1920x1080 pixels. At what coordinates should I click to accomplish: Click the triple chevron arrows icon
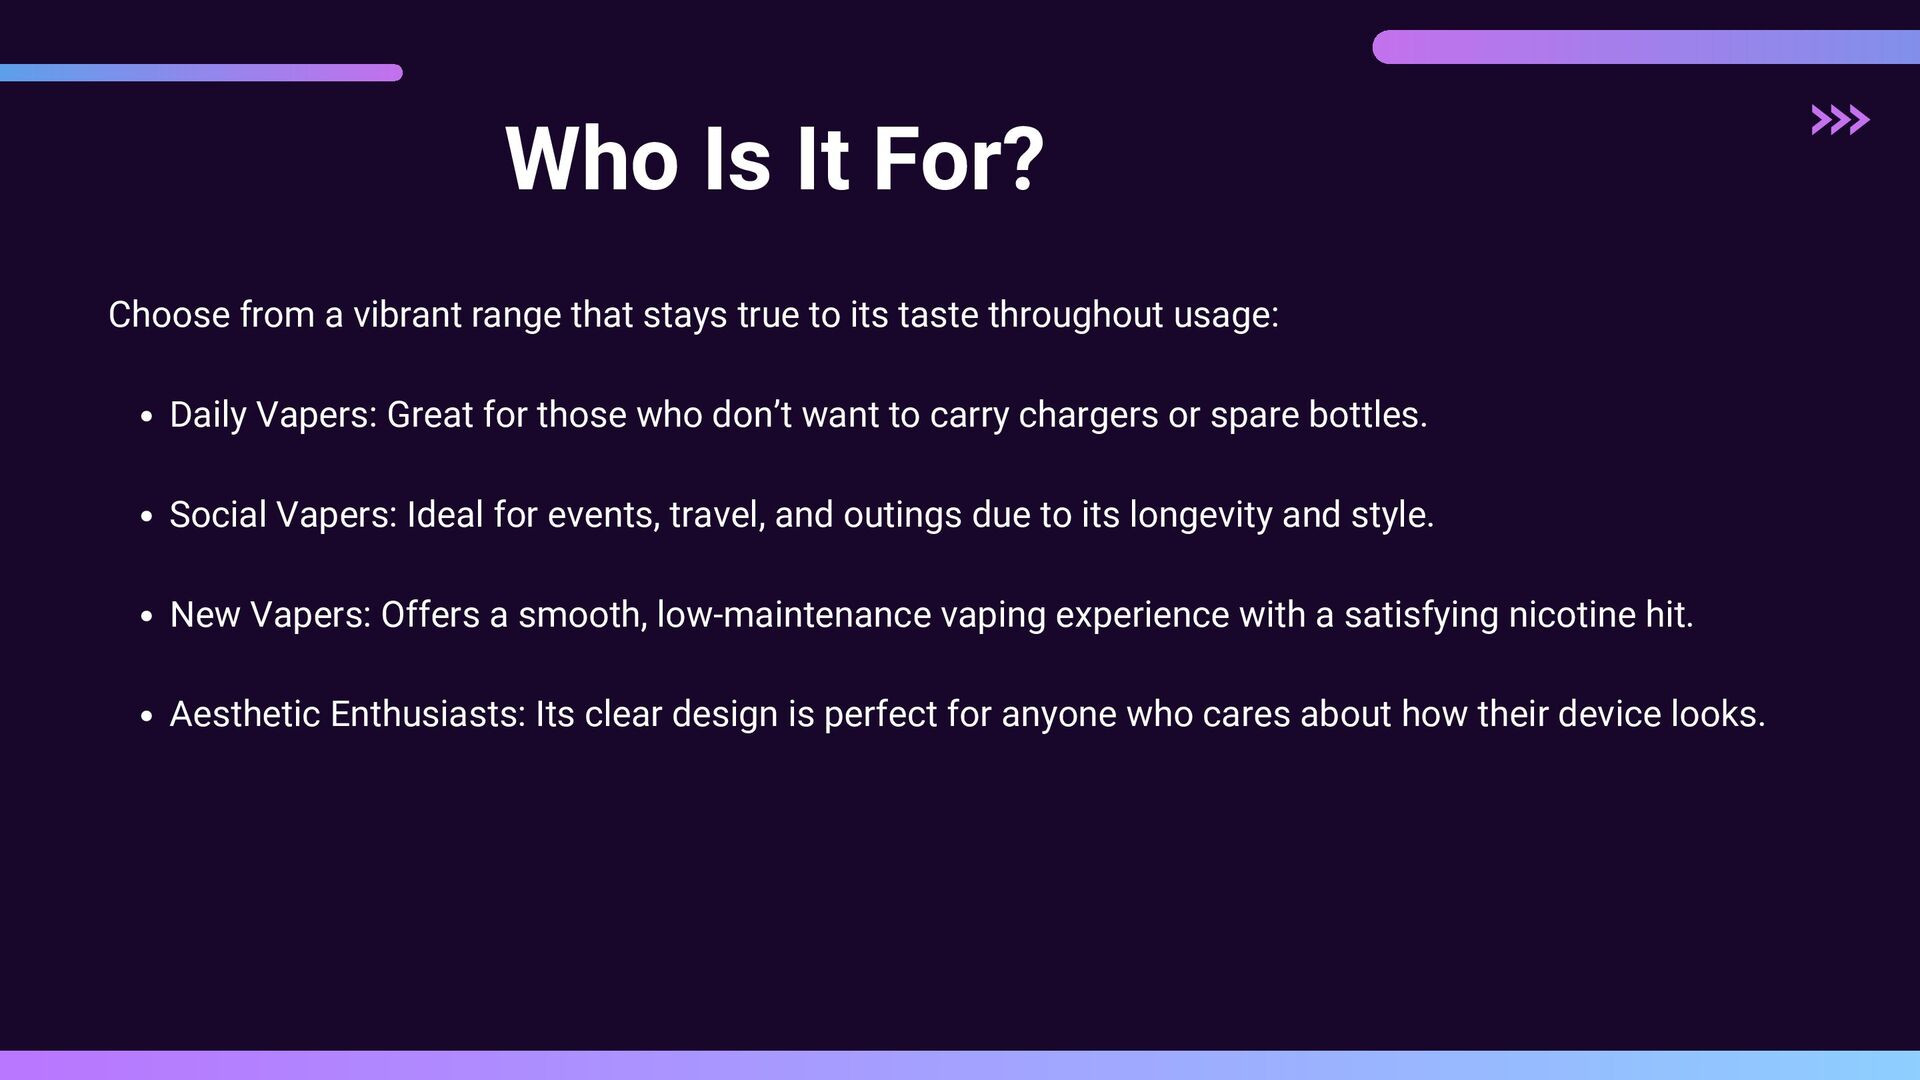point(1840,120)
